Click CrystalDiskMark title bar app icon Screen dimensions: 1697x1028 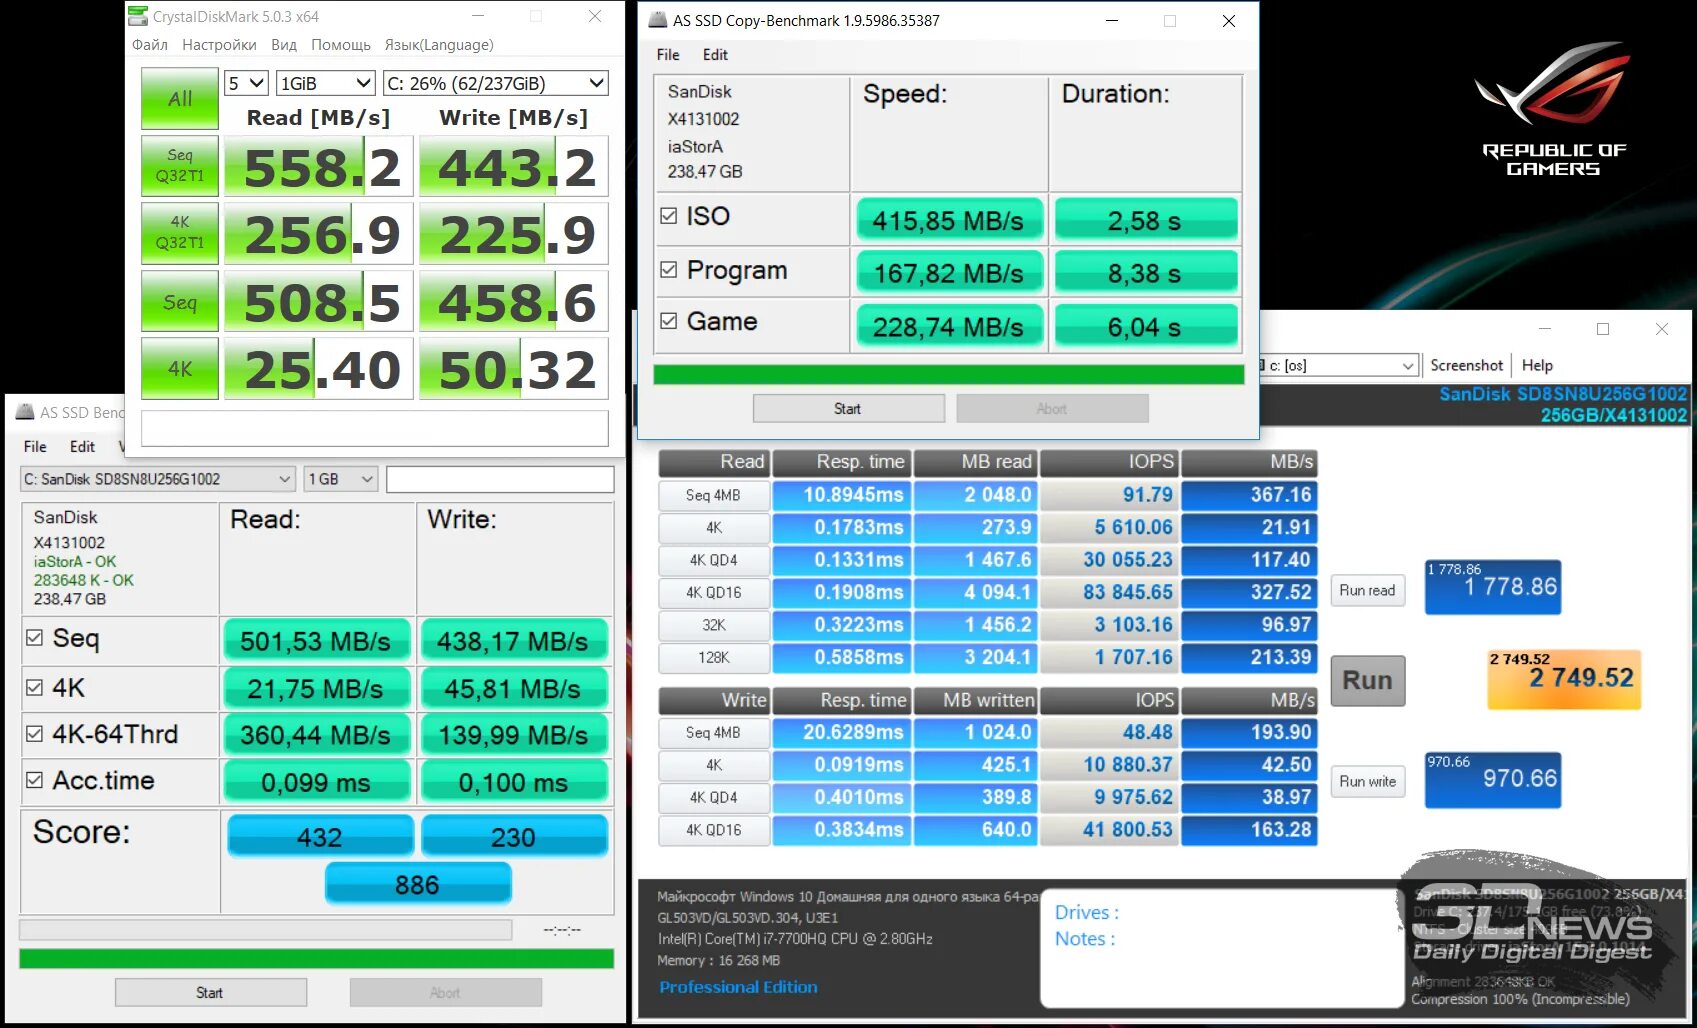(138, 16)
